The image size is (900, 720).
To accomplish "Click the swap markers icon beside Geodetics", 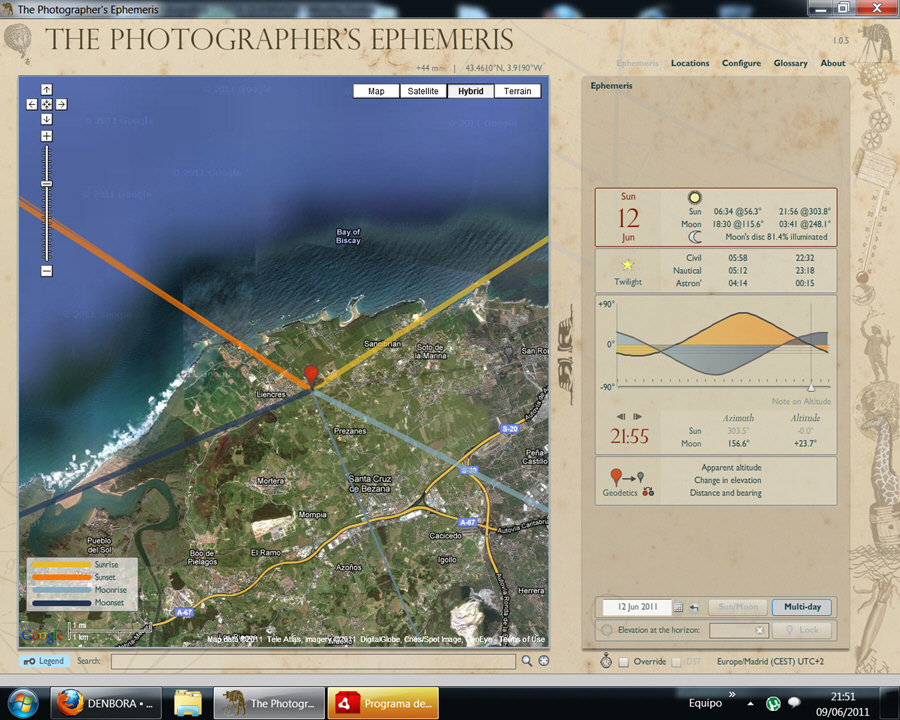I will pos(649,492).
